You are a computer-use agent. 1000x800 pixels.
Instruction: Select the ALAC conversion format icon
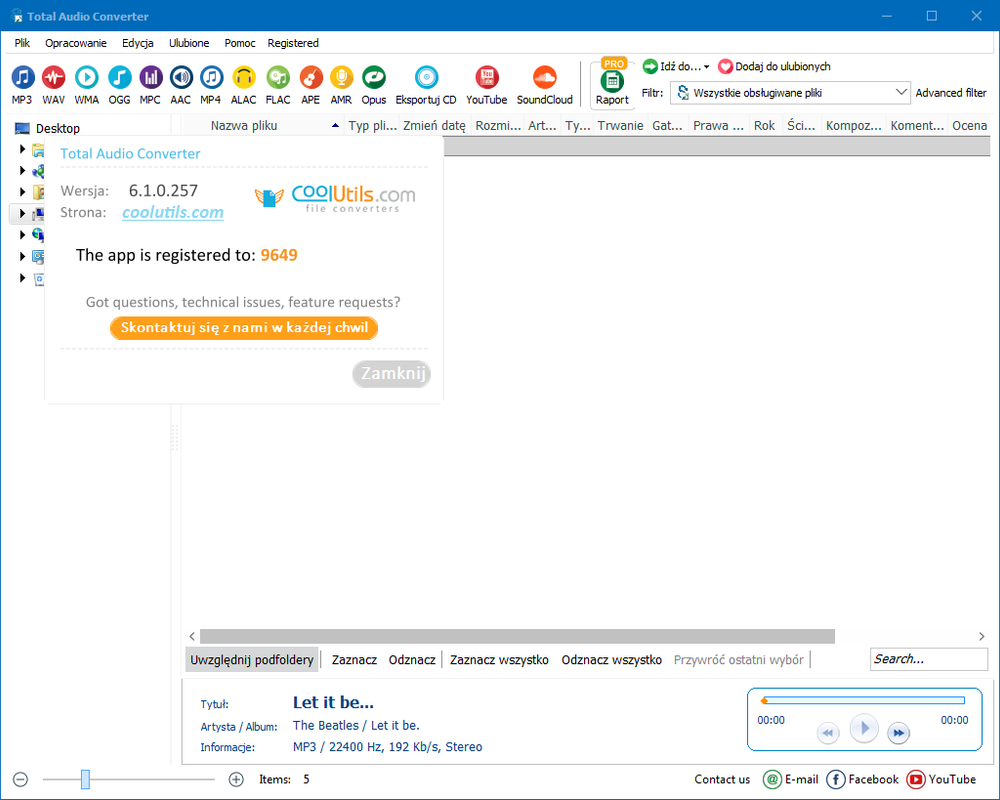click(244, 85)
